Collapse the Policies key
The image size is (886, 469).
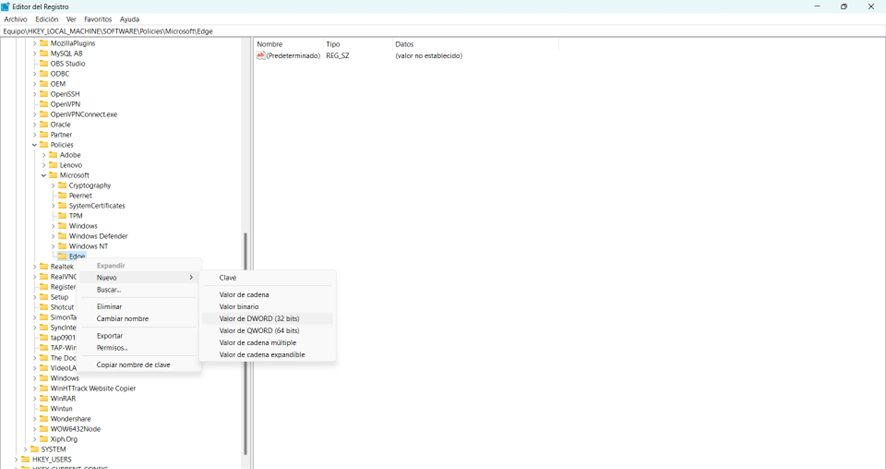[34, 145]
